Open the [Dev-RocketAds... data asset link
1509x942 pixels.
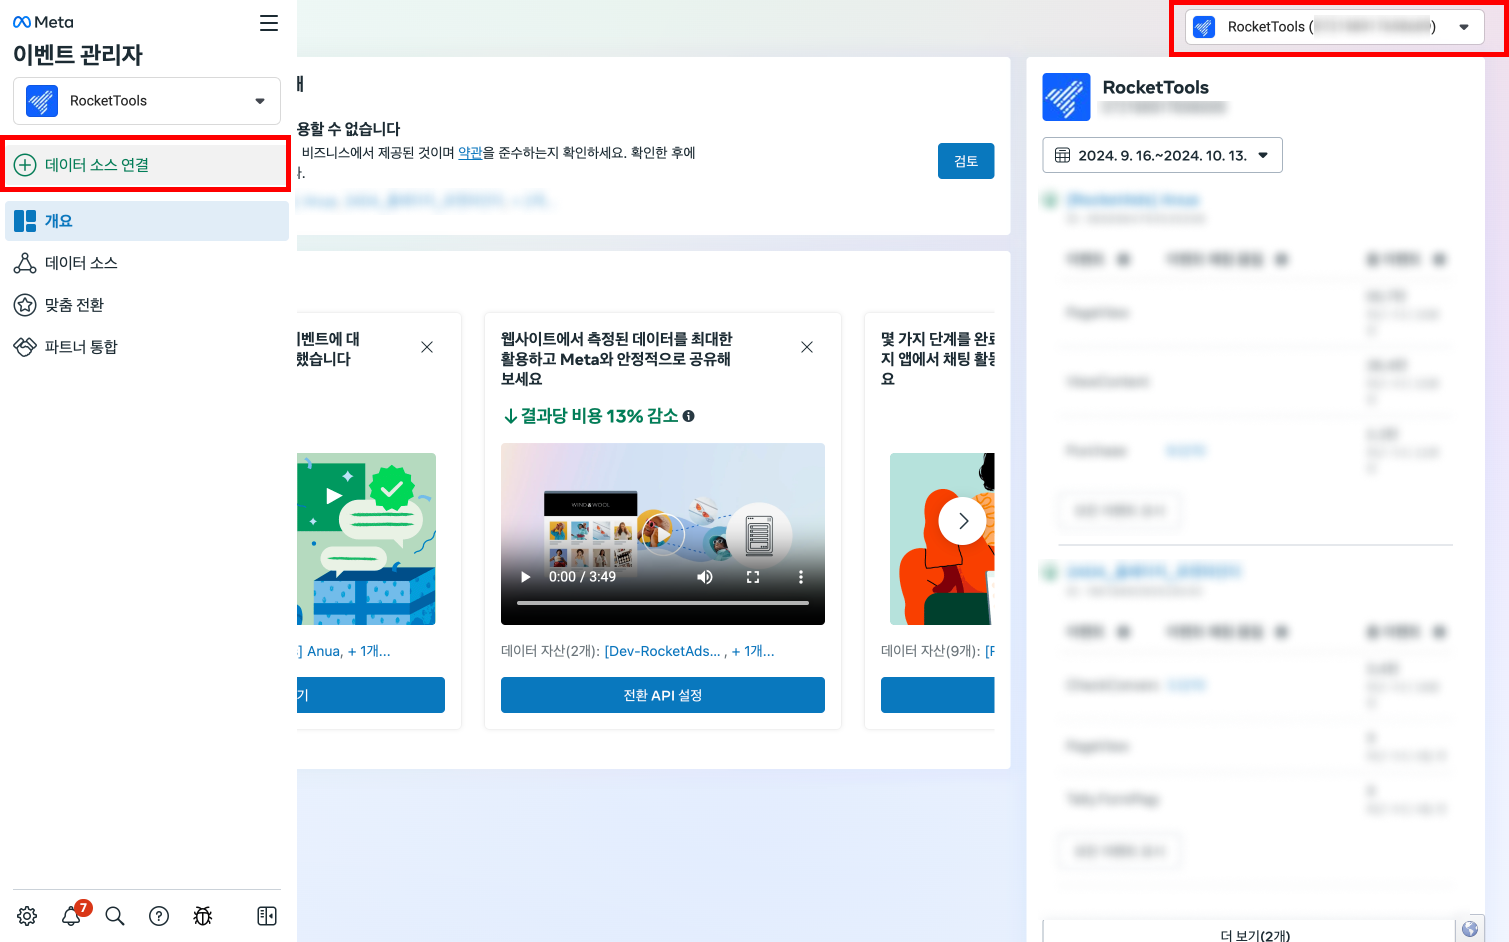click(663, 651)
